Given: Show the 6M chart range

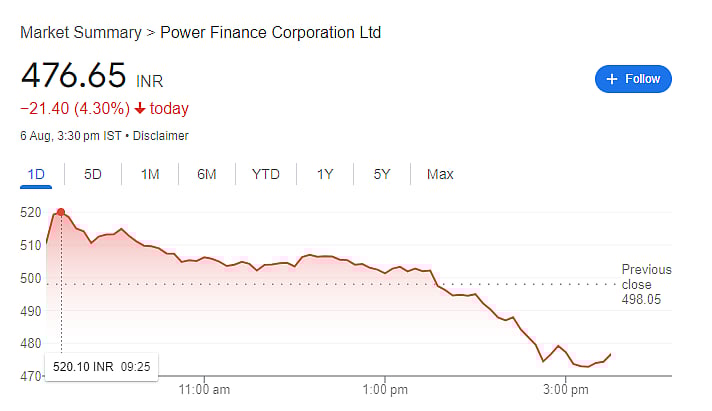Looking at the screenshot, I should click(207, 174).
